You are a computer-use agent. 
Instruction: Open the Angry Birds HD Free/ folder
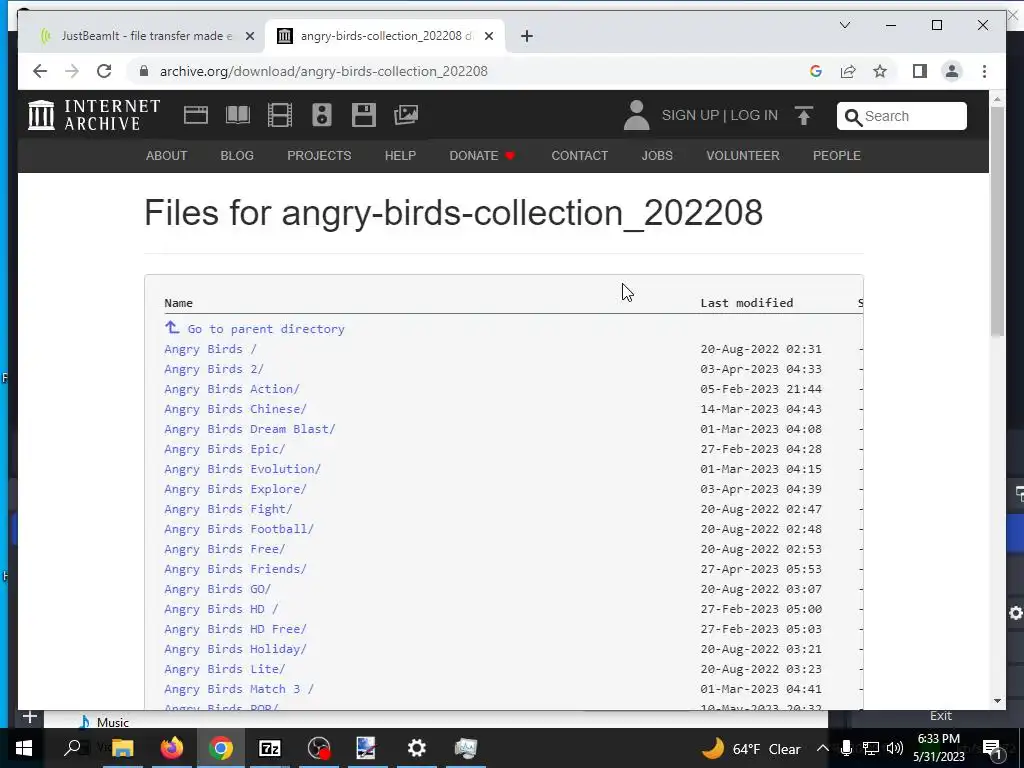[235, 629]
